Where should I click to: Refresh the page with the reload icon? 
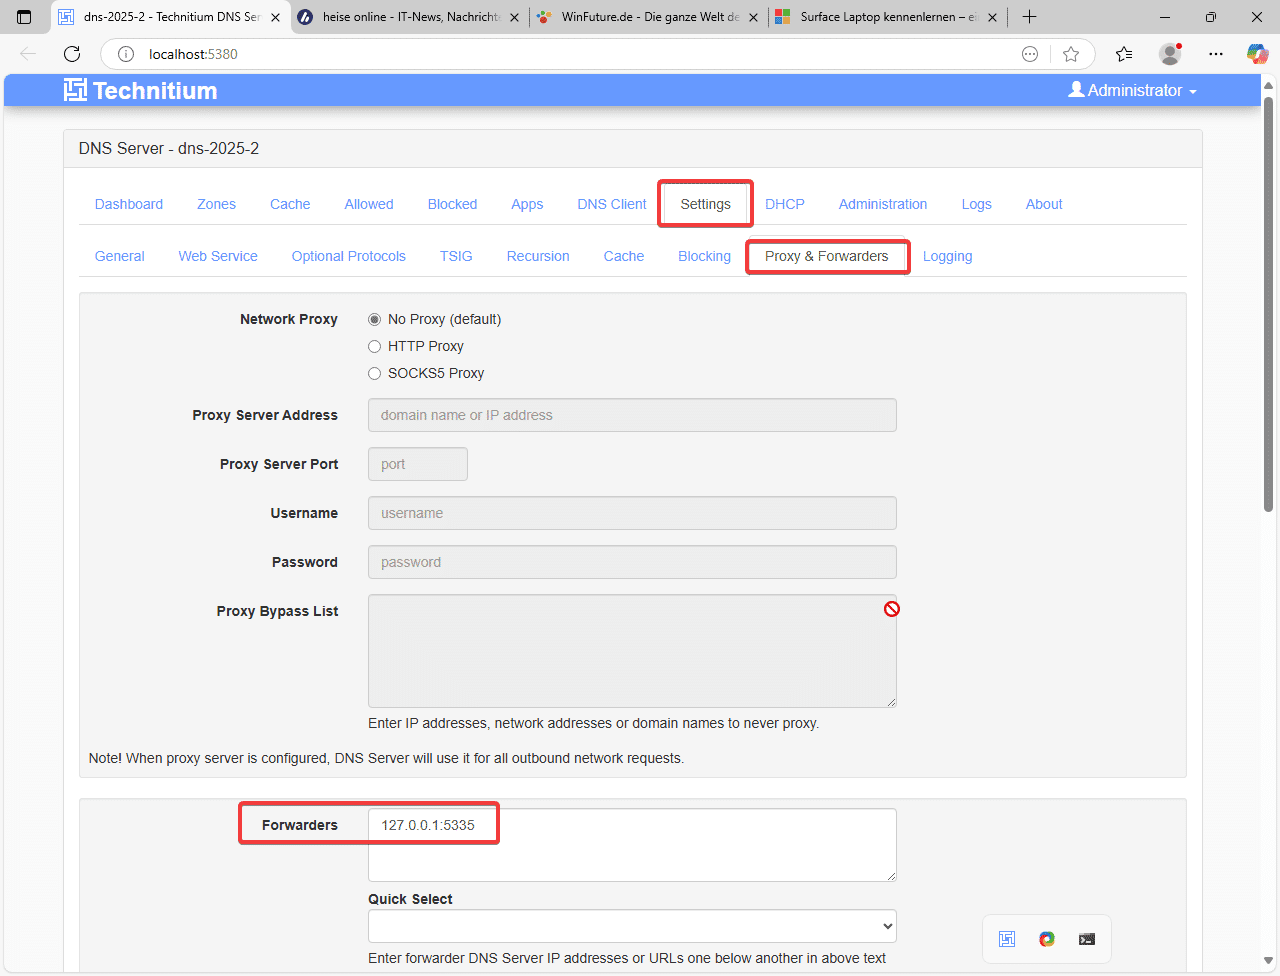72,54
